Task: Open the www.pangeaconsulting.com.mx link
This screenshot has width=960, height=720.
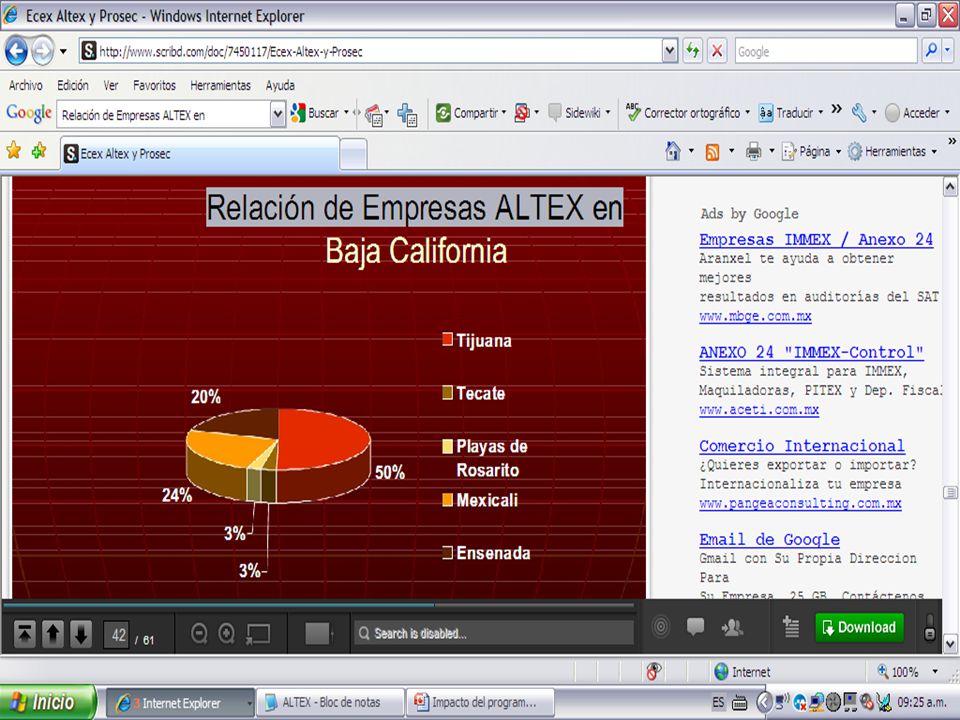Action: pyautogui.click(x=800, y=503)
